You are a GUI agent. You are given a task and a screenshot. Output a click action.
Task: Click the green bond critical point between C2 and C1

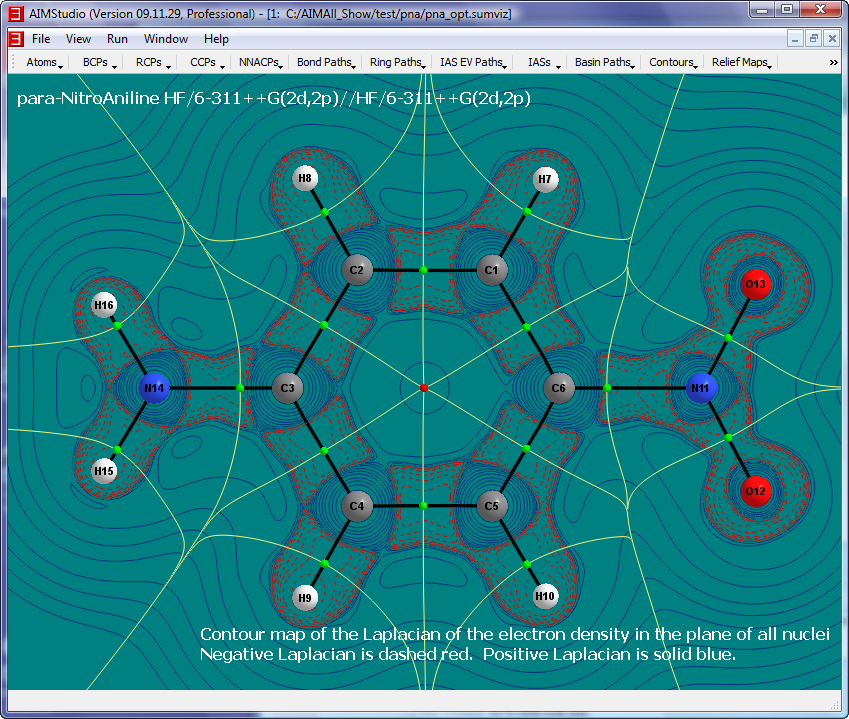(x=424, y=270)
